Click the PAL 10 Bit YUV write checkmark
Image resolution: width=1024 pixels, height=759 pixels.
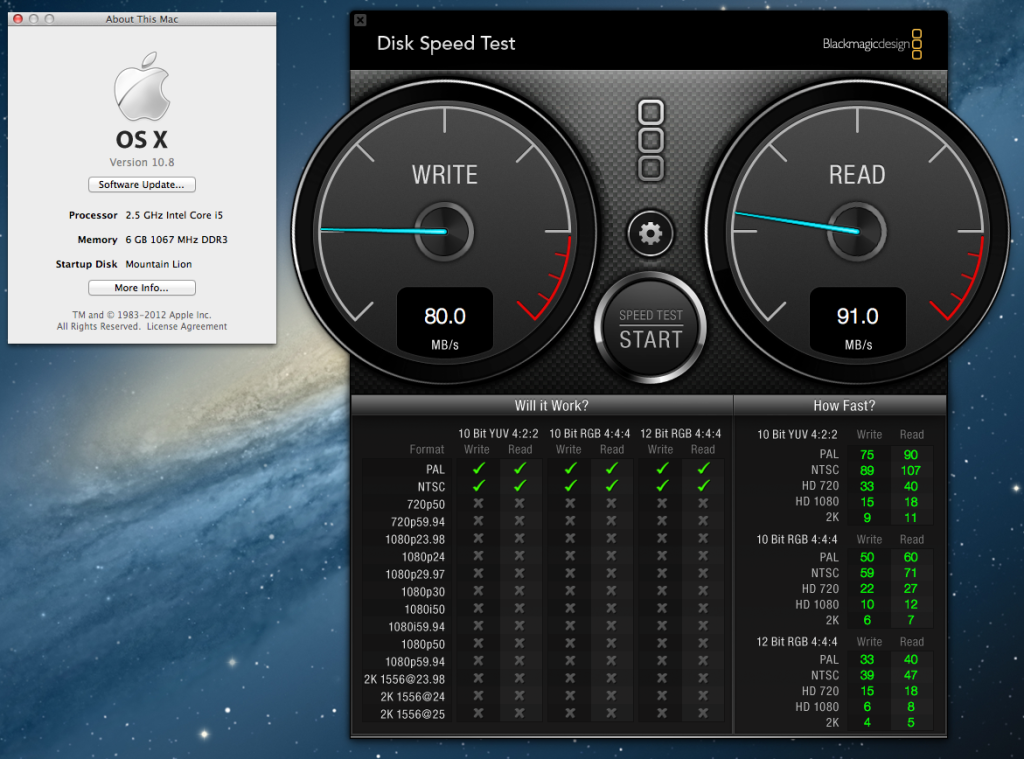coord(479,468)
